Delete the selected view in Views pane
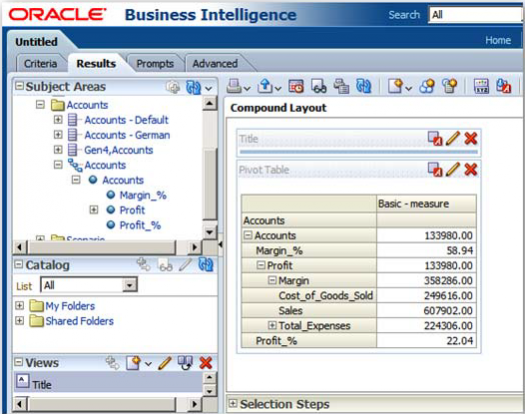 tap(206, 363)
